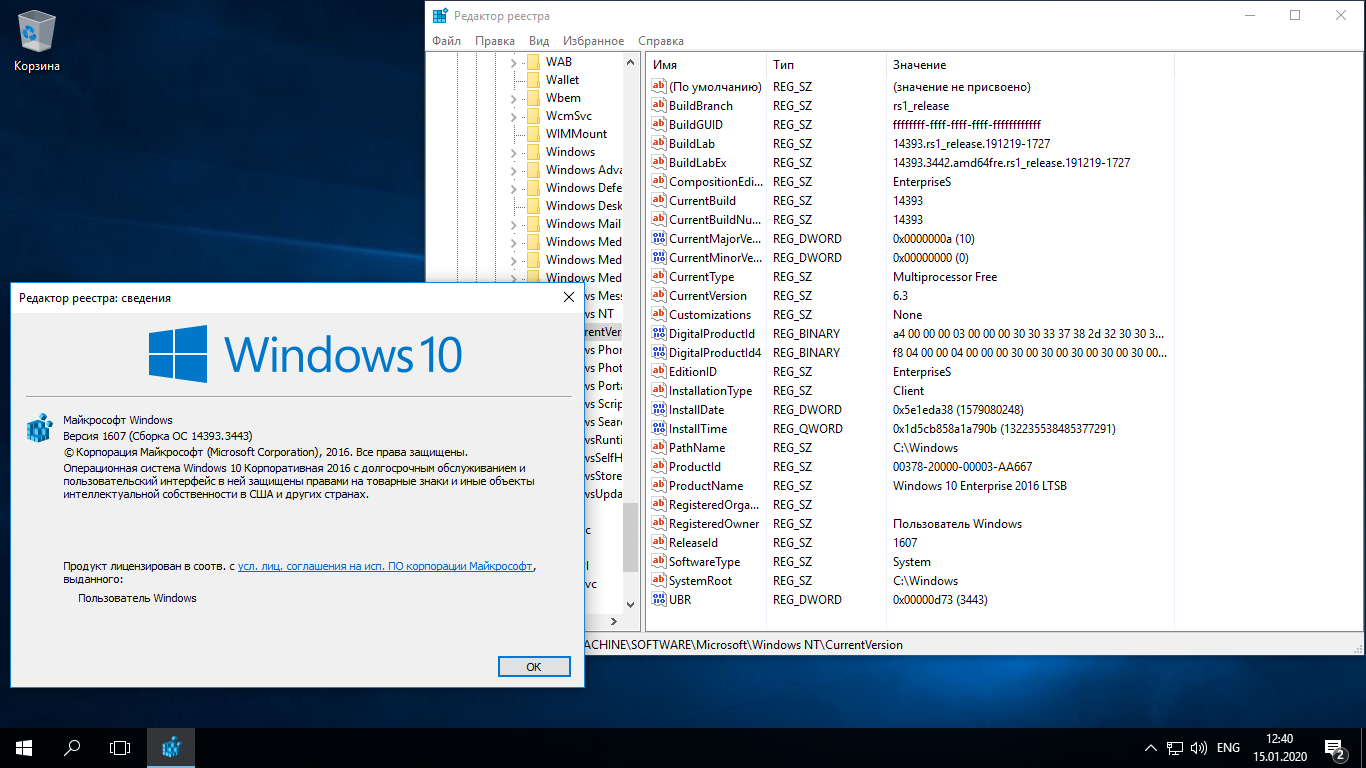Expand the Windows Adva... tree node
The width and height of the screenshot is (1366, 768).
pyautogui.click(x=513, y=170)
